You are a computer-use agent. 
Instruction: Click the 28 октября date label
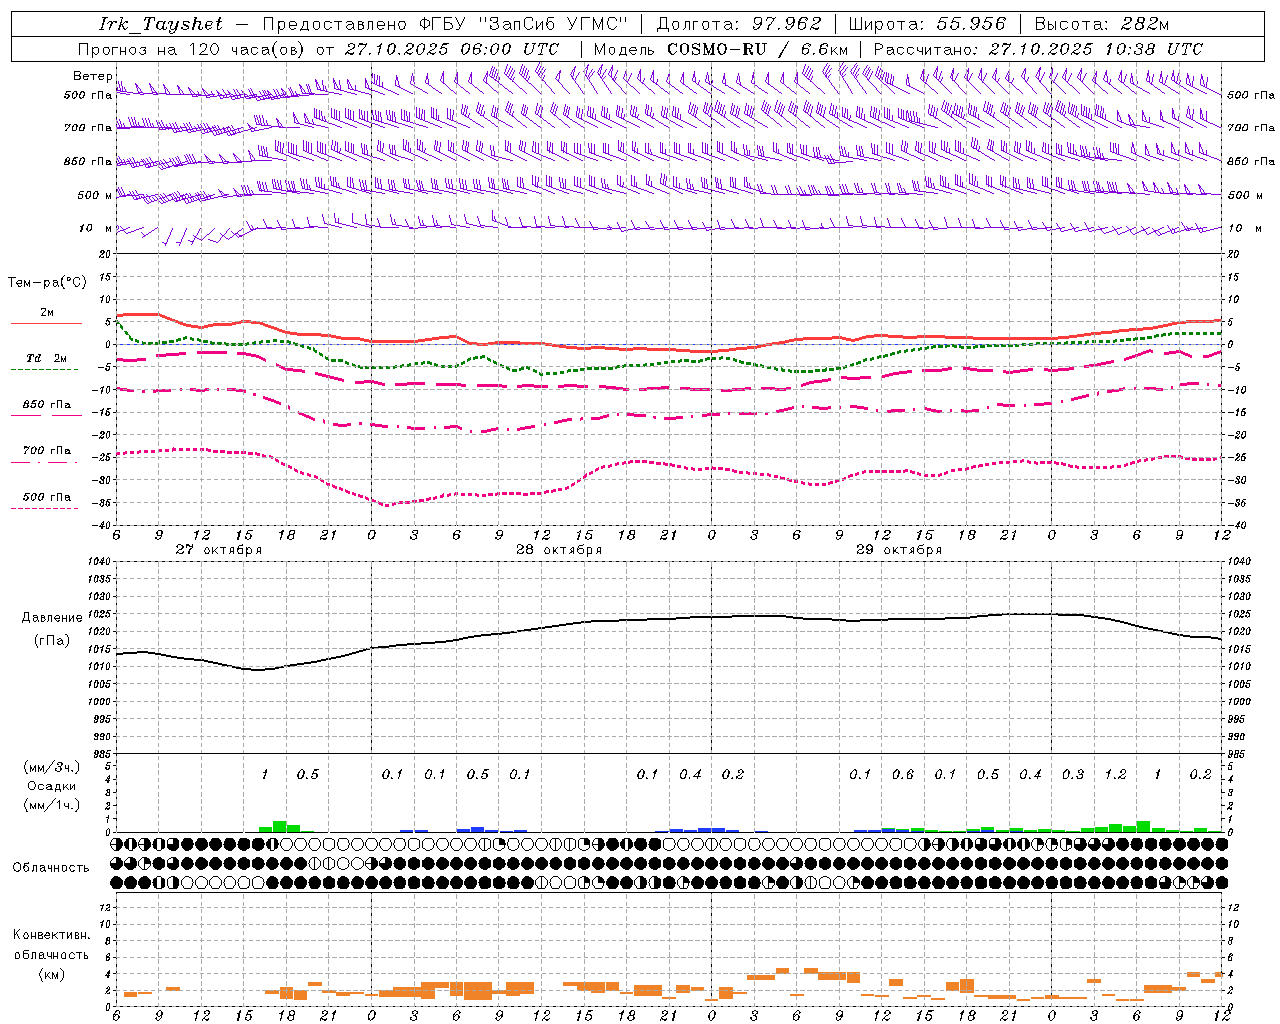coord(559,550)
